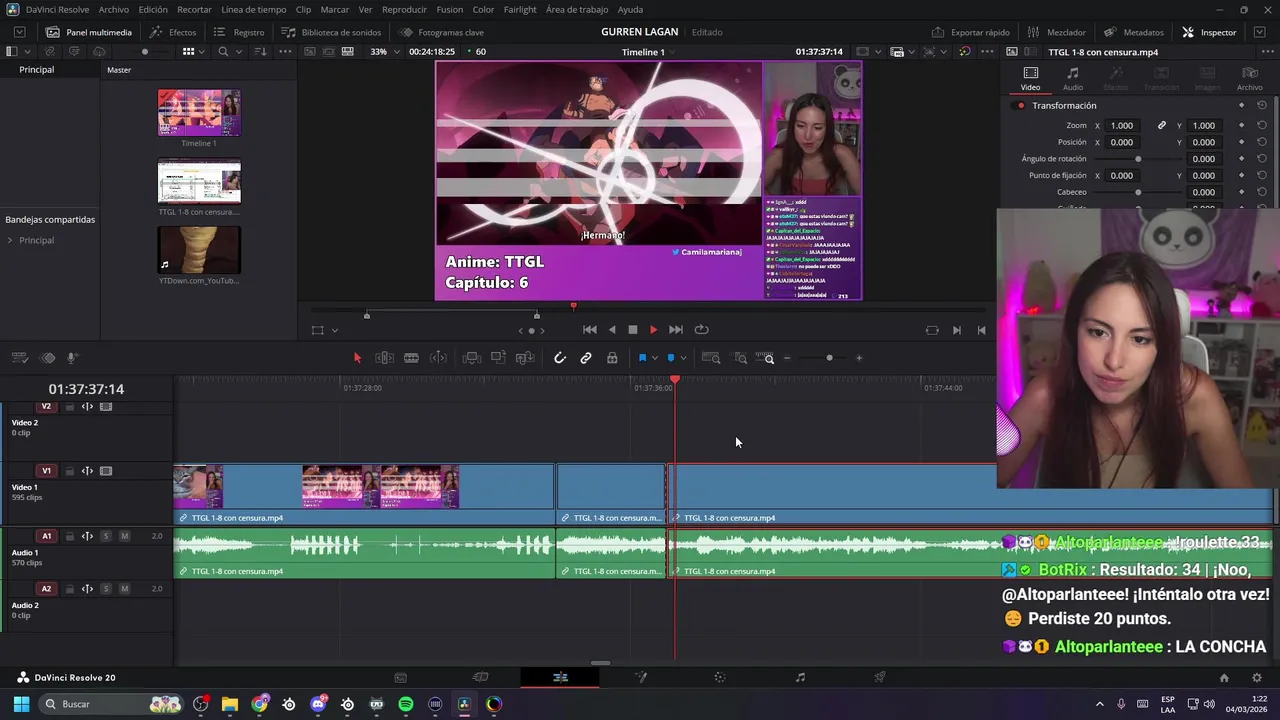Screen dimensions: 1280x720
Task: Click the Zoom X value field
Action: [1123, 126]
